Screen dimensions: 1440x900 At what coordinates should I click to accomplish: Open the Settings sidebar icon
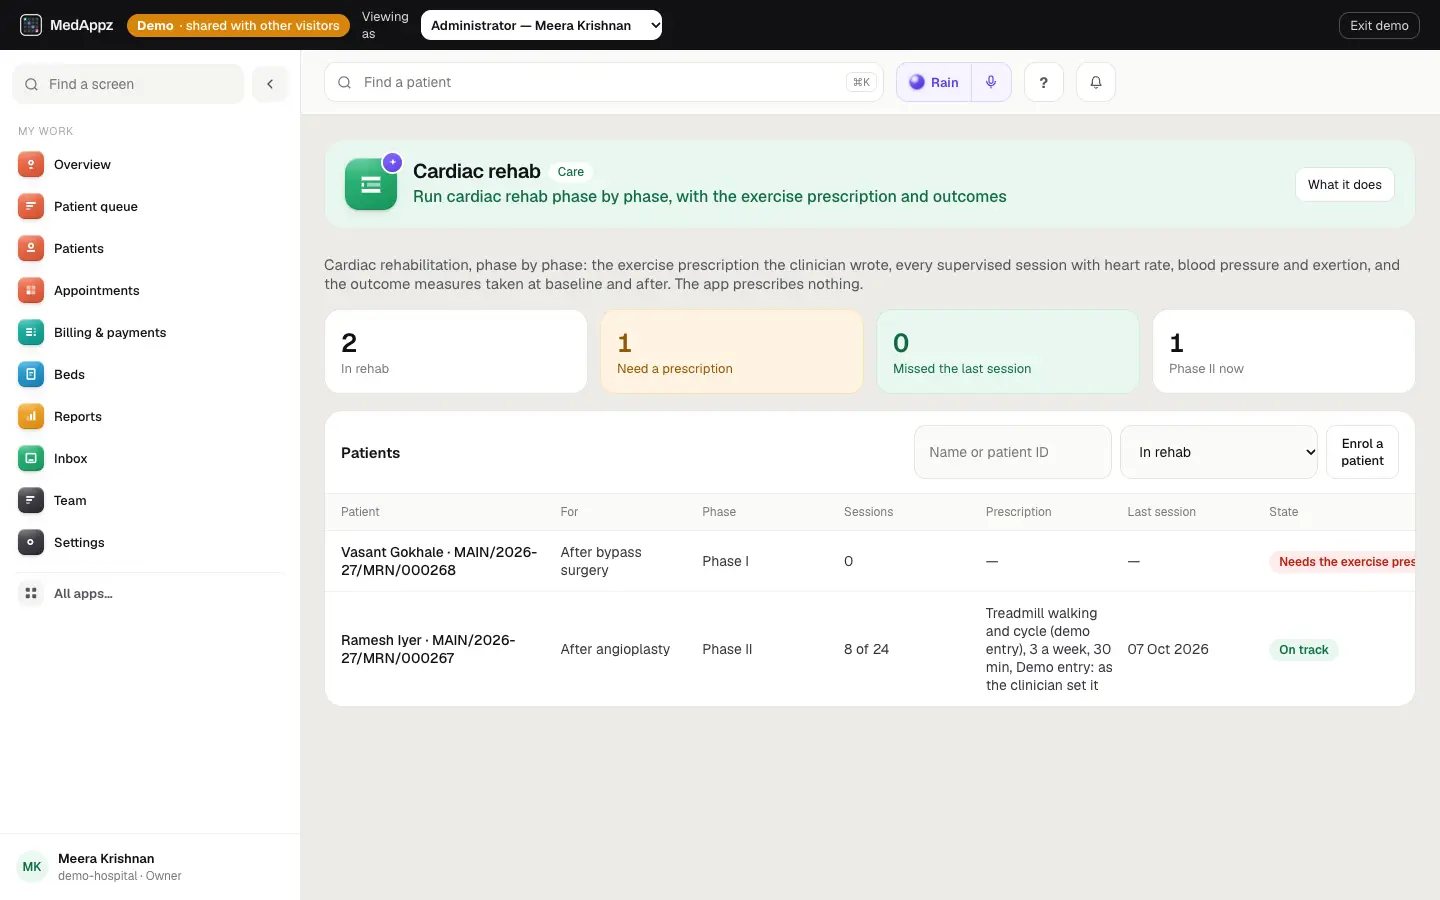pos(31,542)
